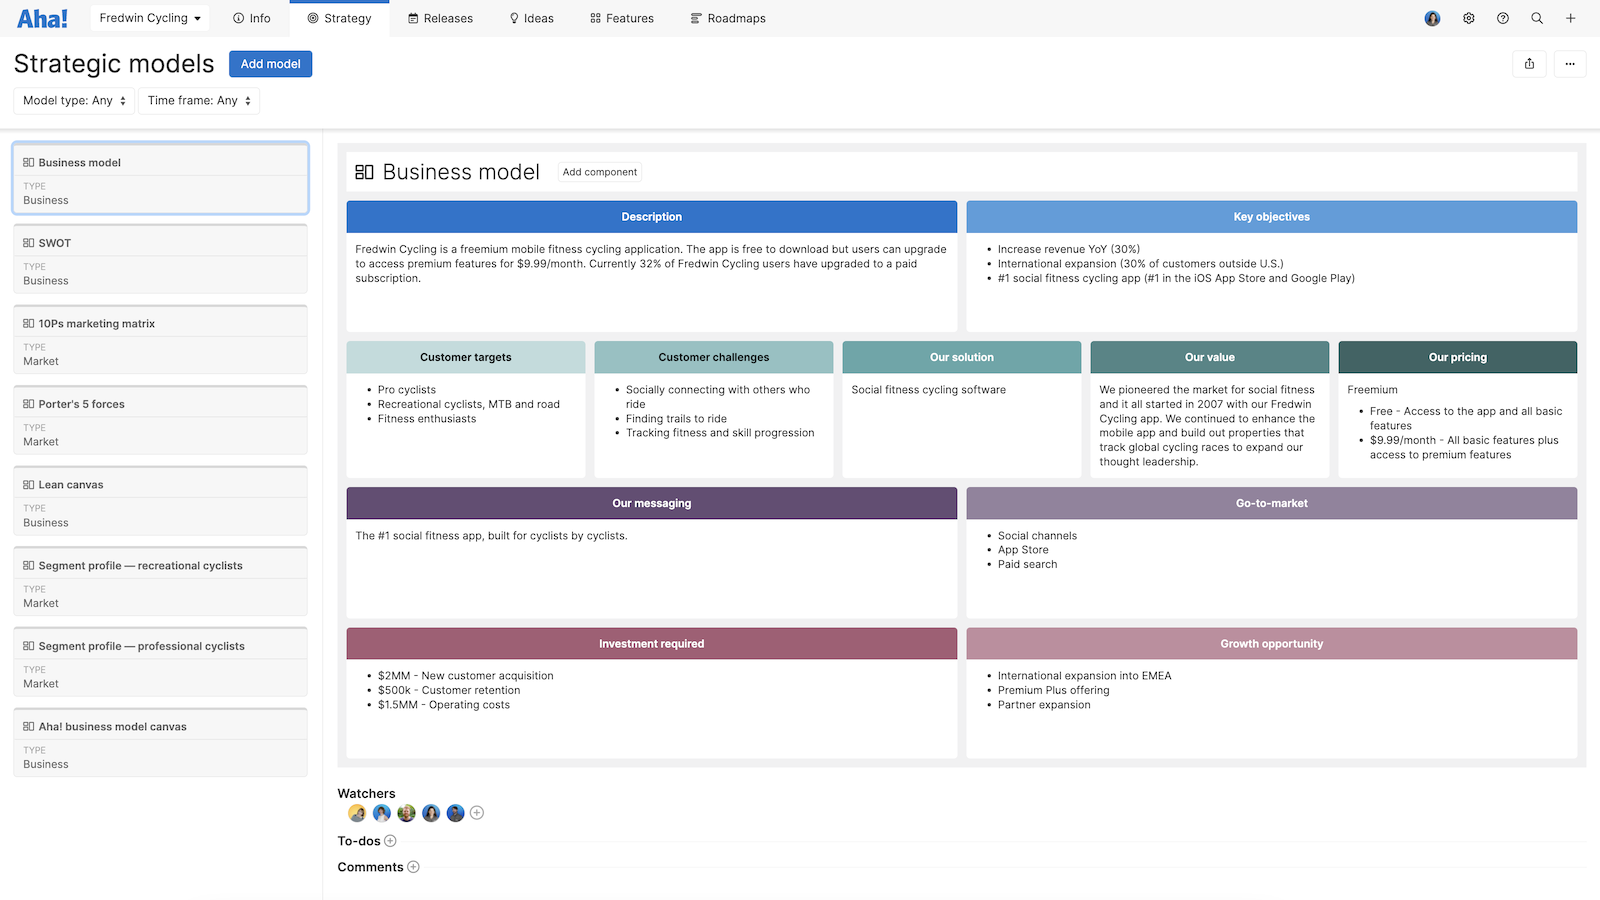This screenshot has width=1600, height=900.
Task: Click the share export icon button
Action: coord(1529,64)
